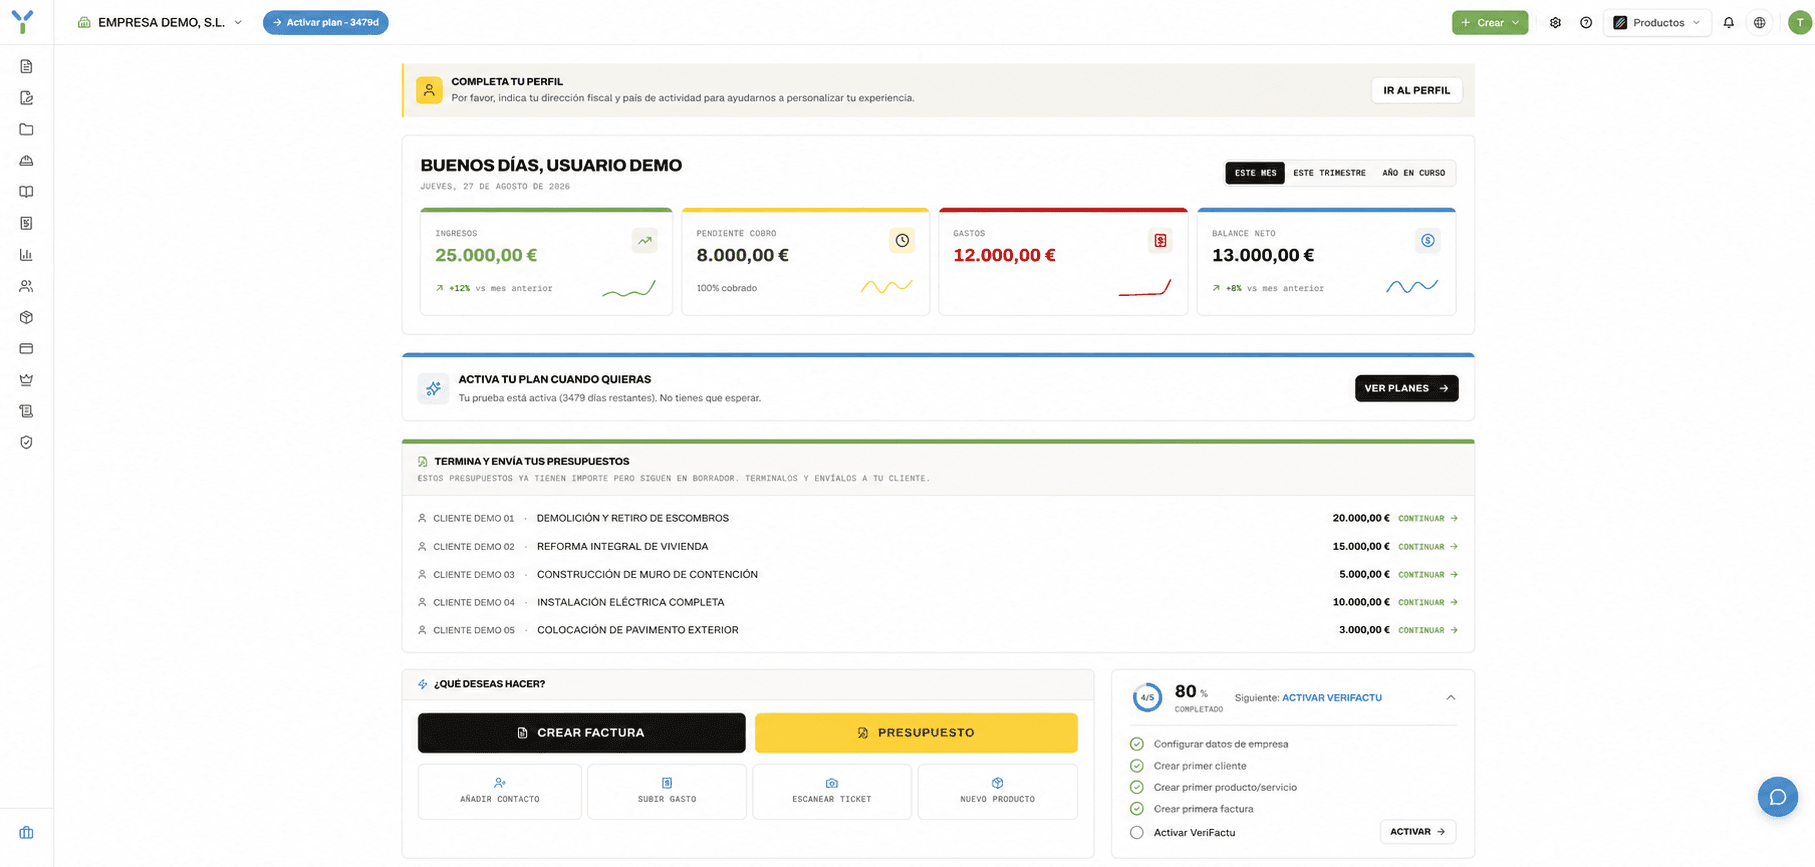Screen dimensions: 1815x867
Task: Continue the Demolición y retiro de escombros quote
Action: [x=1428, y=518]
